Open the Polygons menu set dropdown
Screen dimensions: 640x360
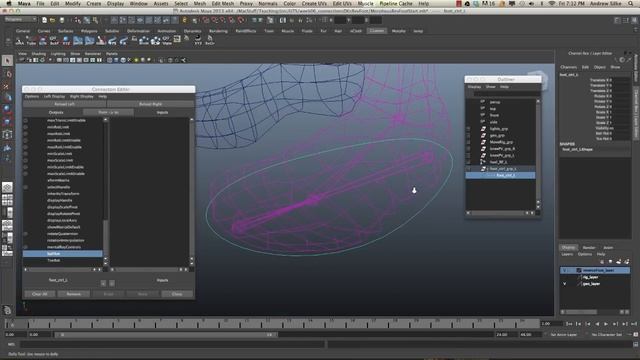tap(20, 19)
